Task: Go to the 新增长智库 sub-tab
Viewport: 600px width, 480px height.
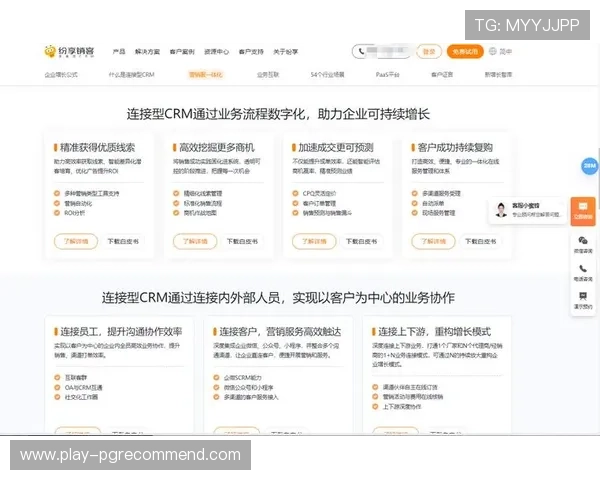Action: point(498,75)
